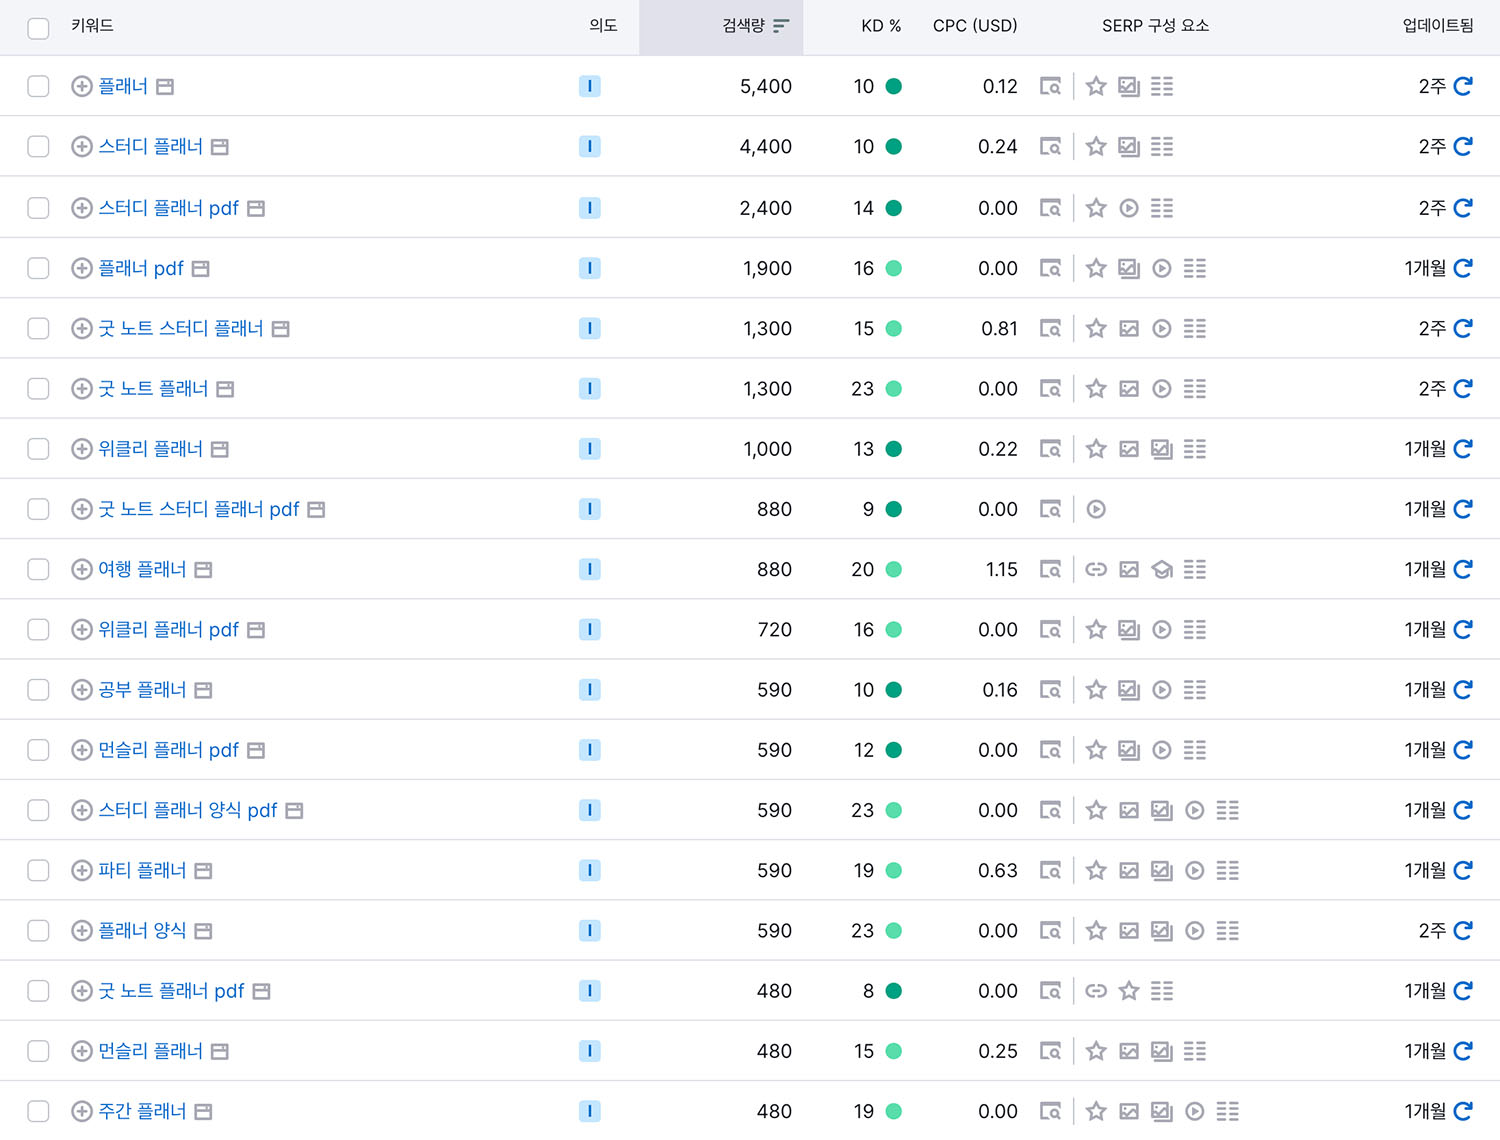Expand the 플래너 keyword with plus icon
This screenshot has width=1500, height=1140.
click(82, 86)
